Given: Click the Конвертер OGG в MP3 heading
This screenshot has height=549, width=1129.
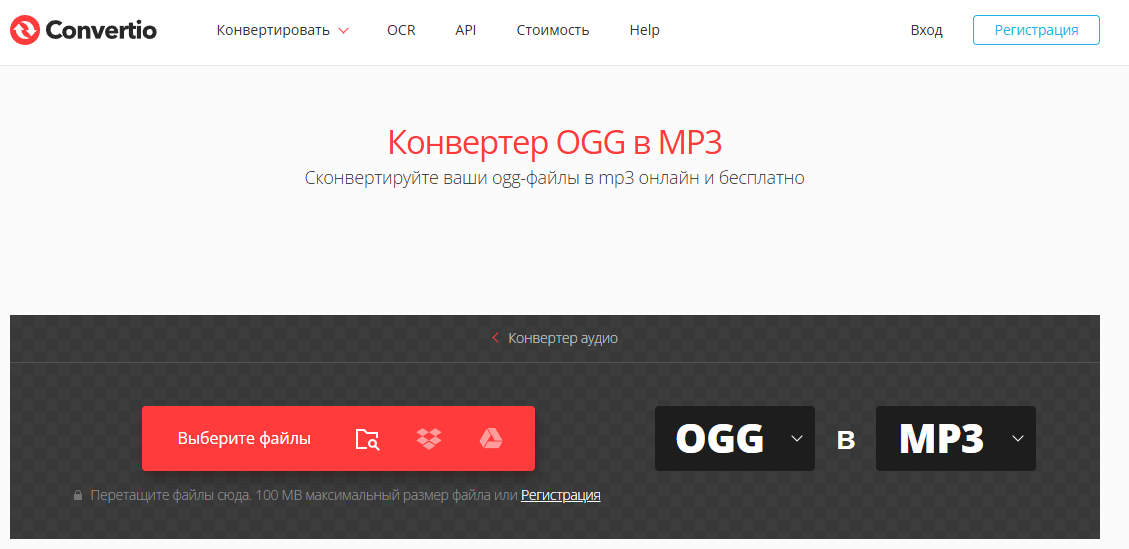Looking at the screenshot, I should pyautogui.click(x=554, y=143).
